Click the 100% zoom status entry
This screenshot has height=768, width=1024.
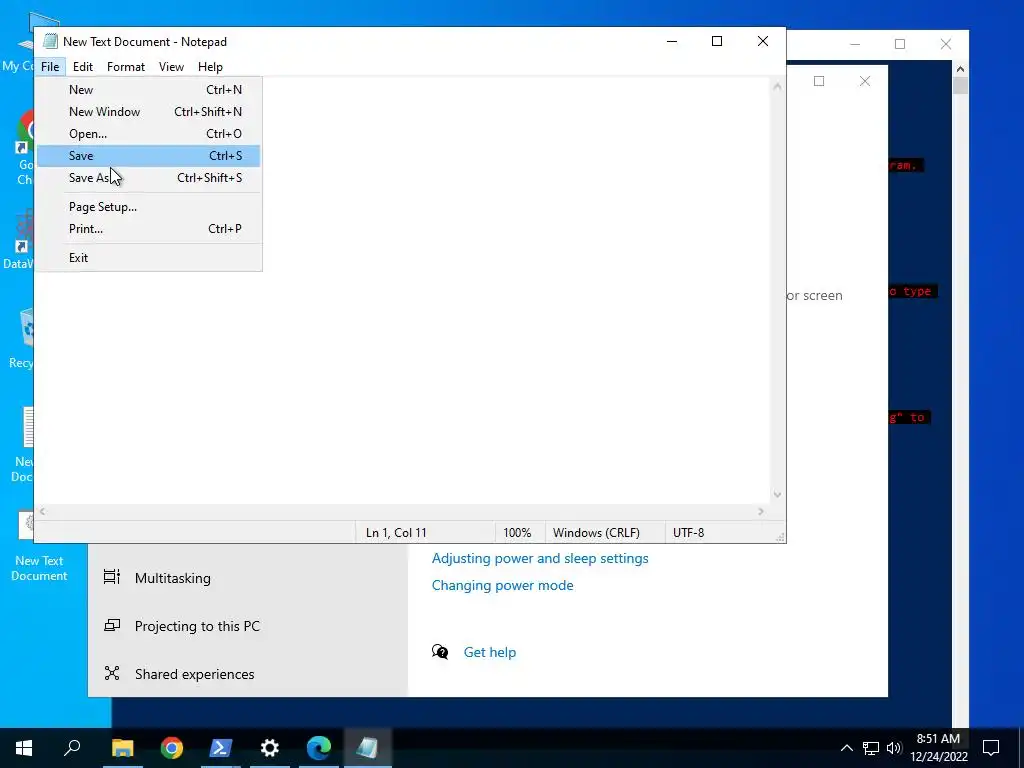point(517,533)
